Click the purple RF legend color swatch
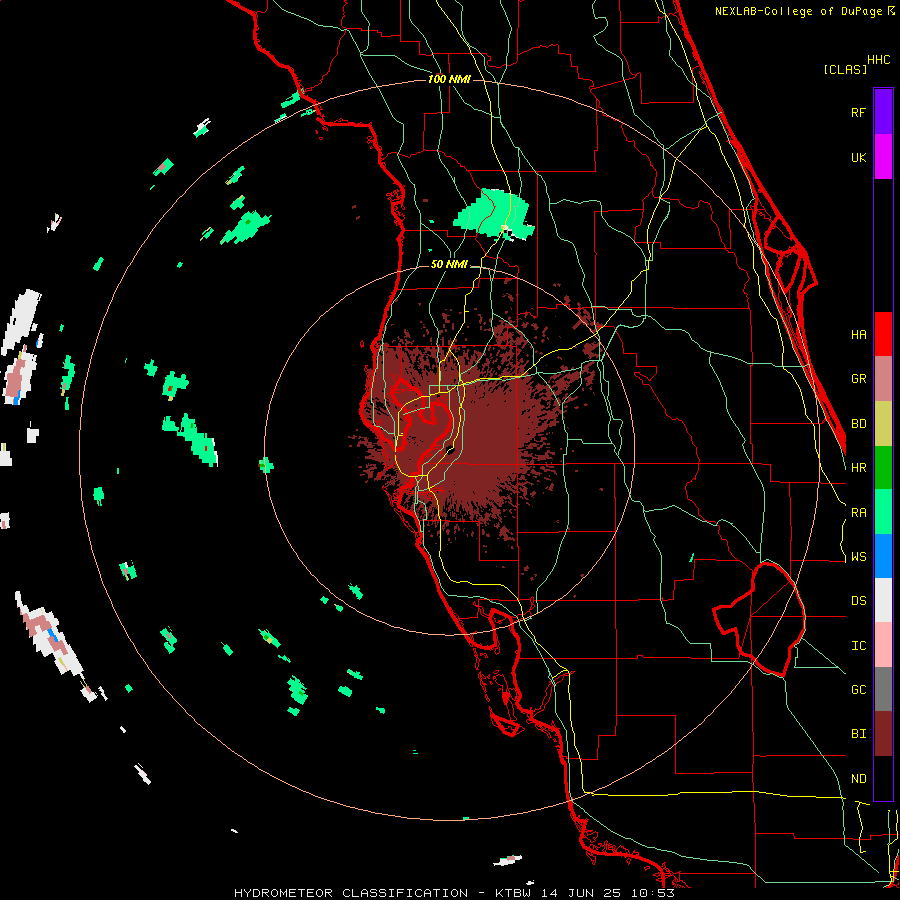 [883, 112]
